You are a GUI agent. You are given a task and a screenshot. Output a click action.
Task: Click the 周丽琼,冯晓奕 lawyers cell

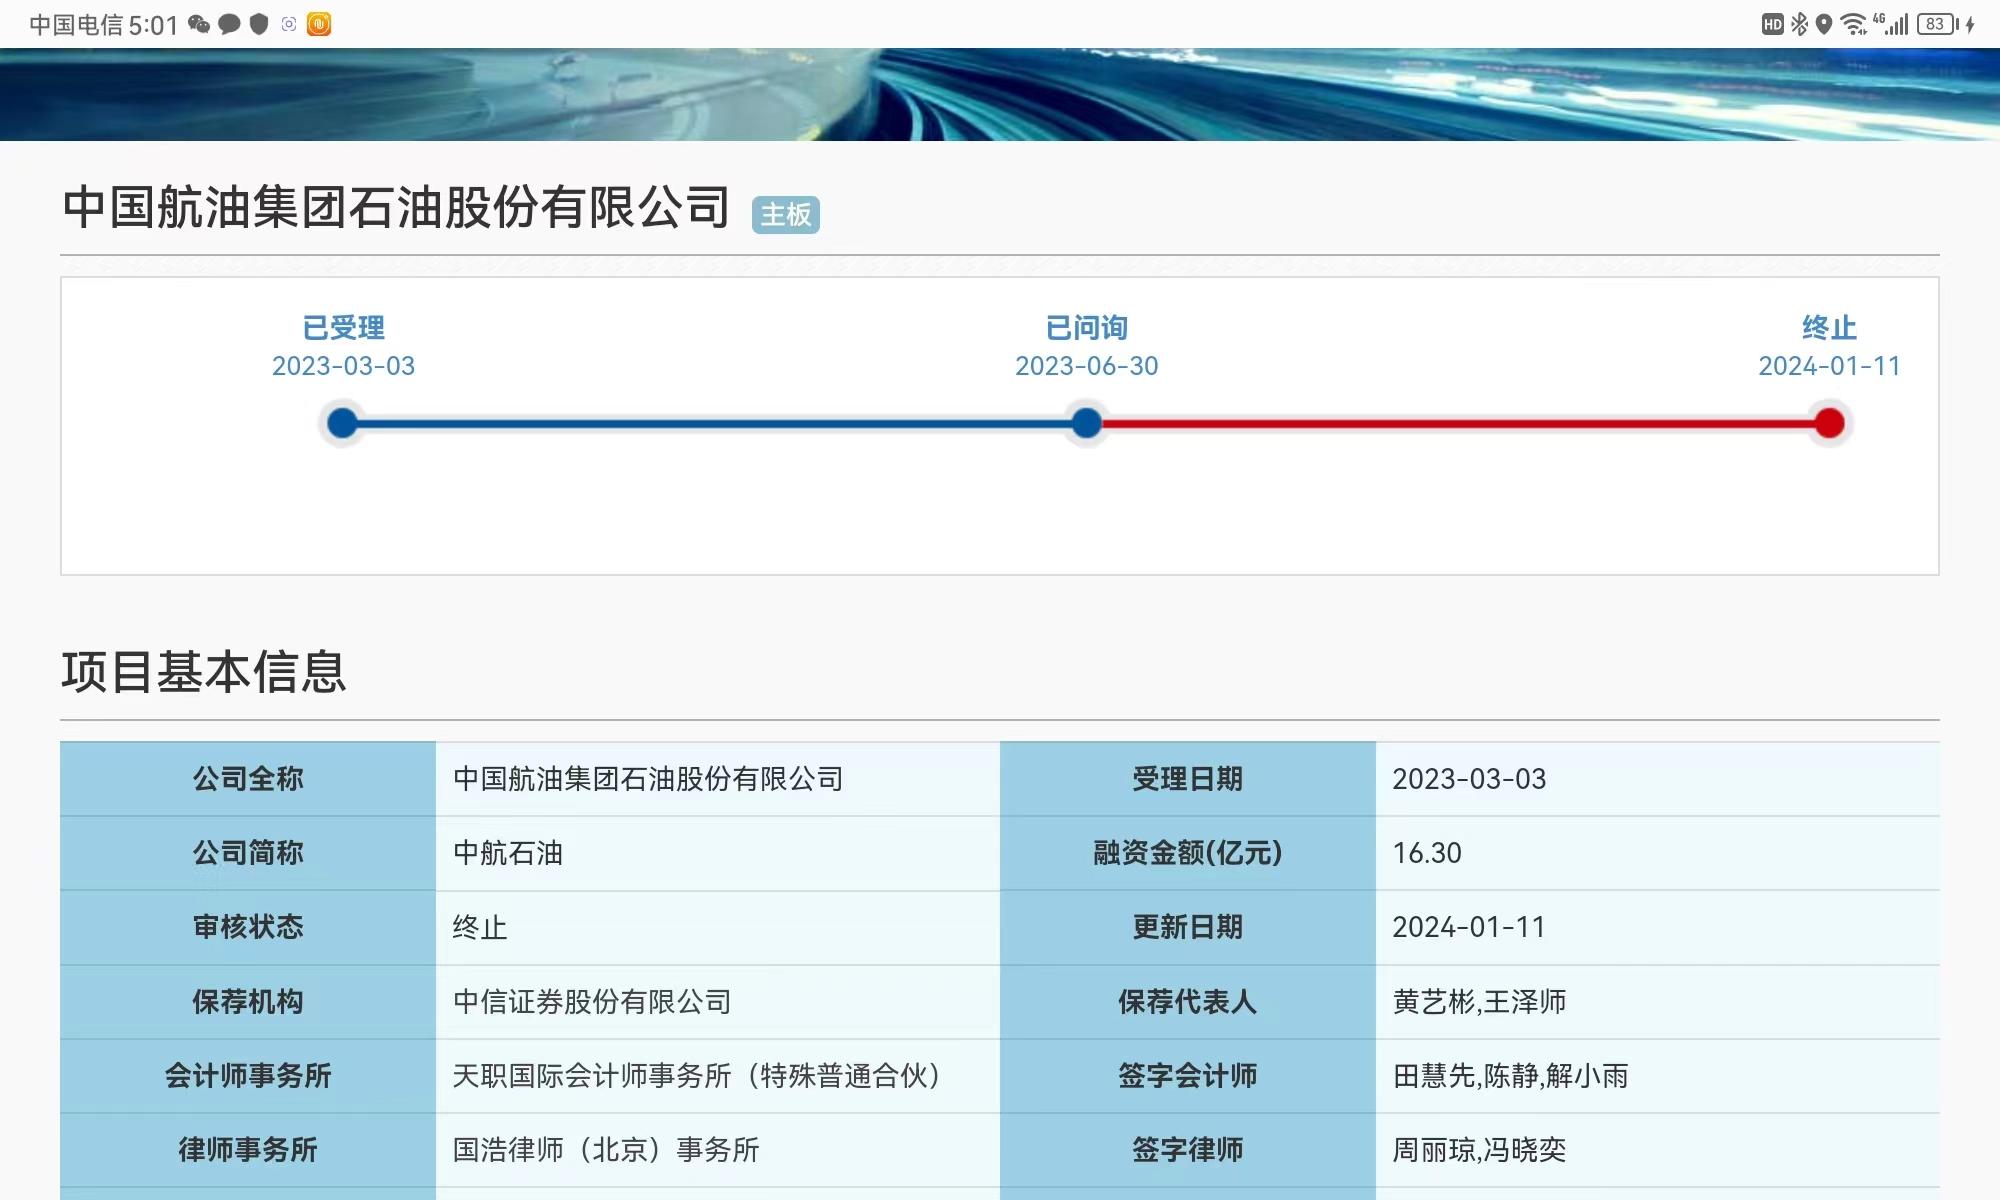pyautogui.click(x=1658, y=1149)
